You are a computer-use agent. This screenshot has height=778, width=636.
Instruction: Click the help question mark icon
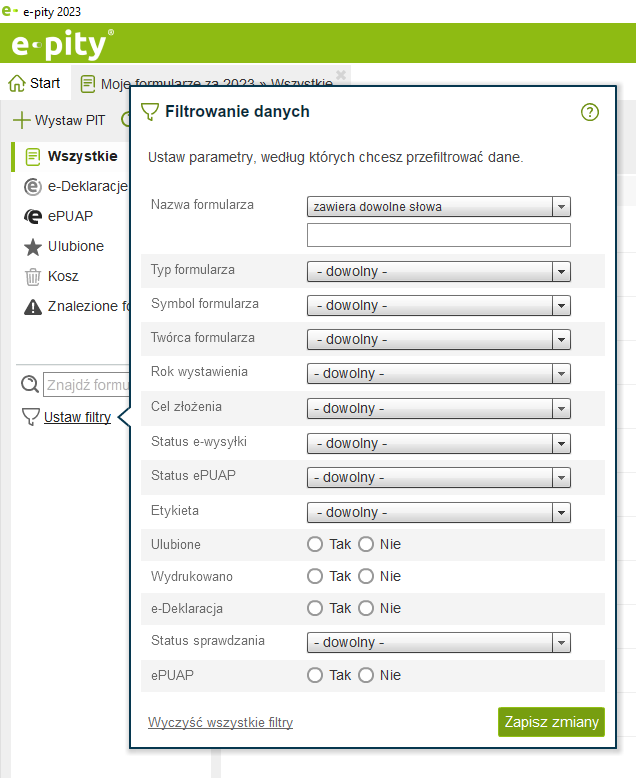(590, 112)
